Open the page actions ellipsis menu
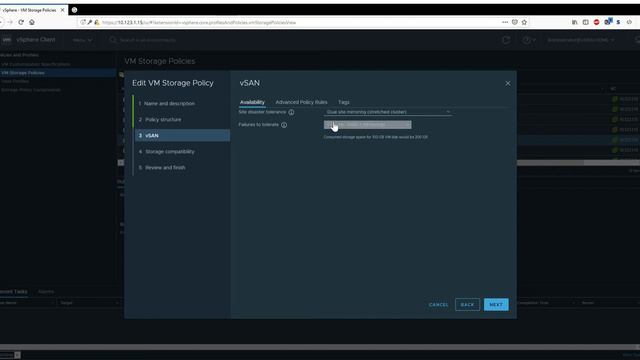The height and width of the screenshot is (360, 640). (x=505, y=22)
